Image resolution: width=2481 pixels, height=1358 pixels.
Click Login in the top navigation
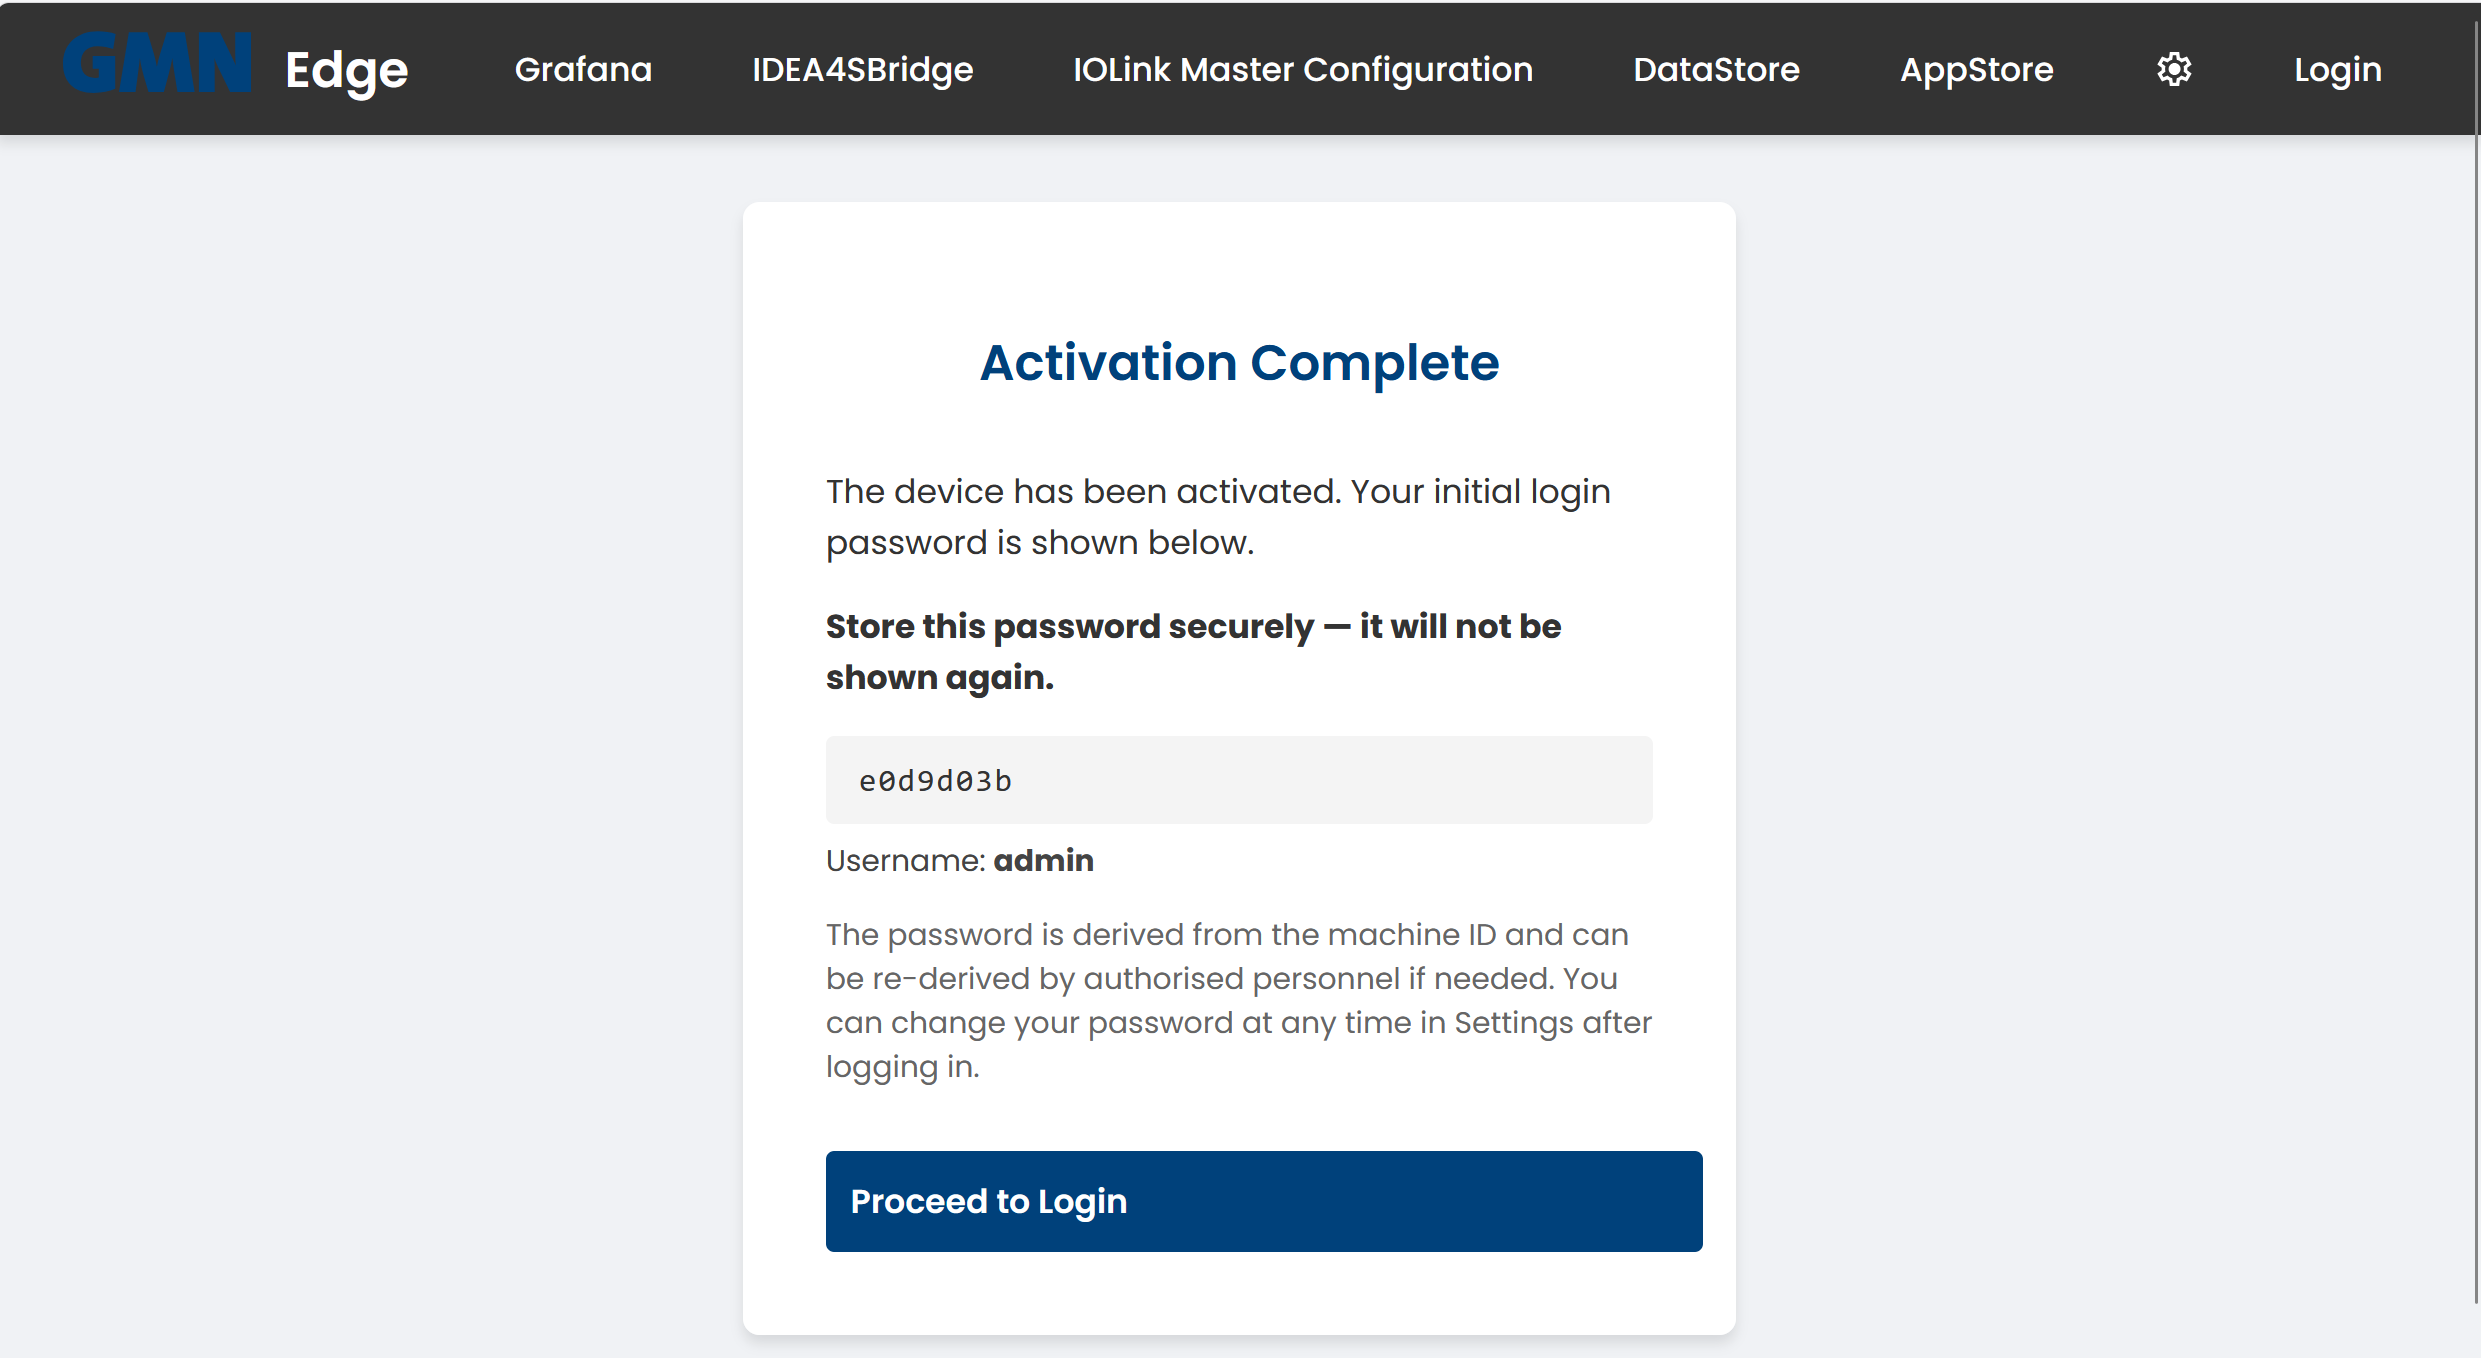point(2337,69)
